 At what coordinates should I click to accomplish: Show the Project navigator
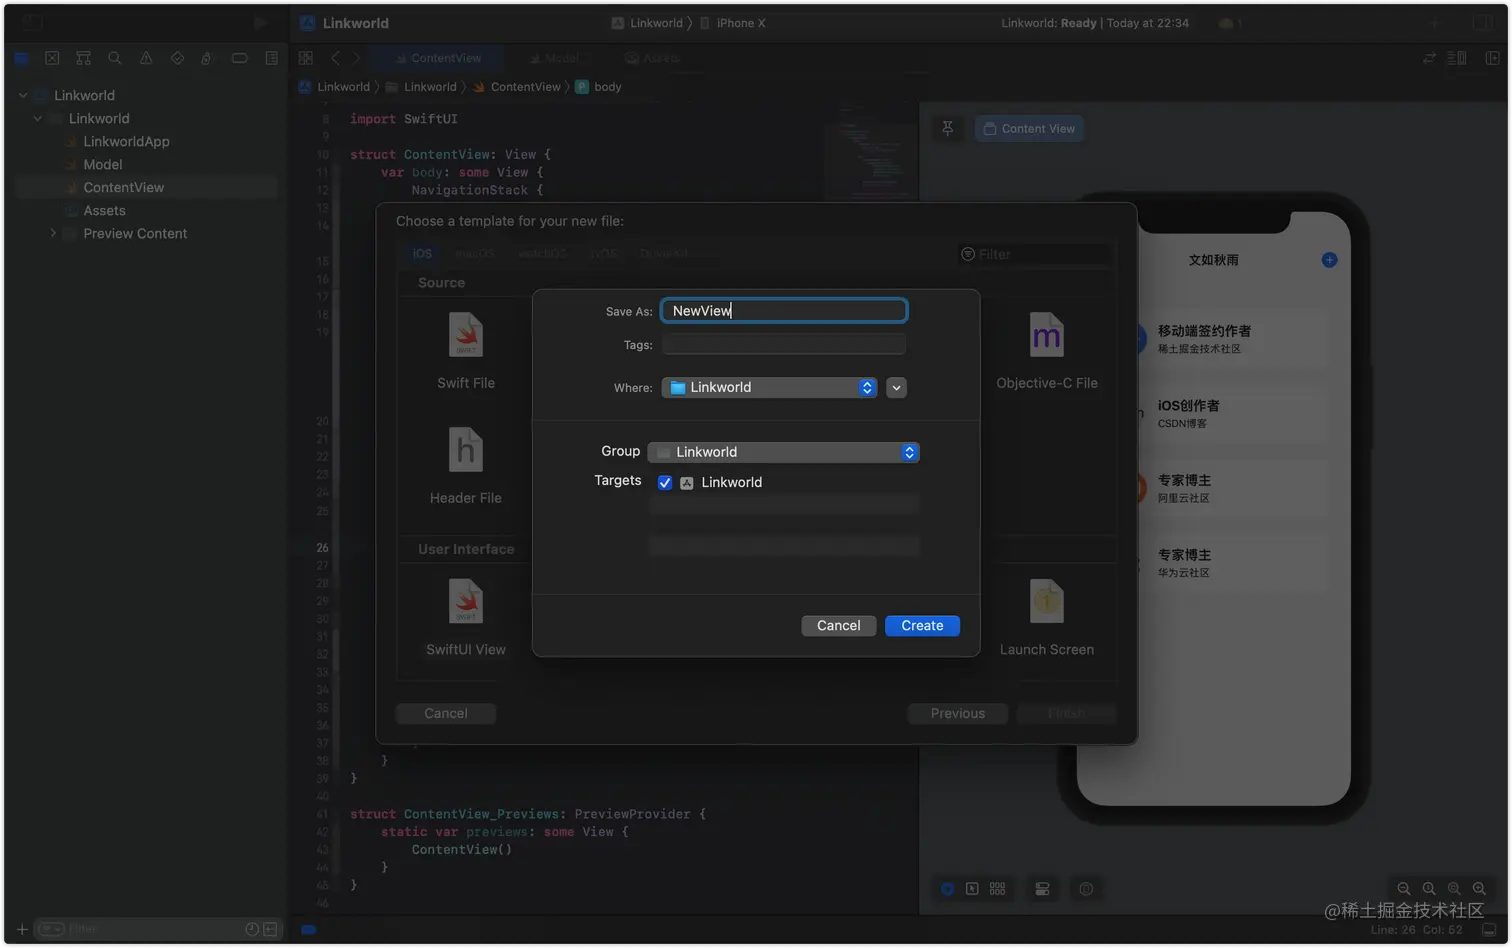21,58
